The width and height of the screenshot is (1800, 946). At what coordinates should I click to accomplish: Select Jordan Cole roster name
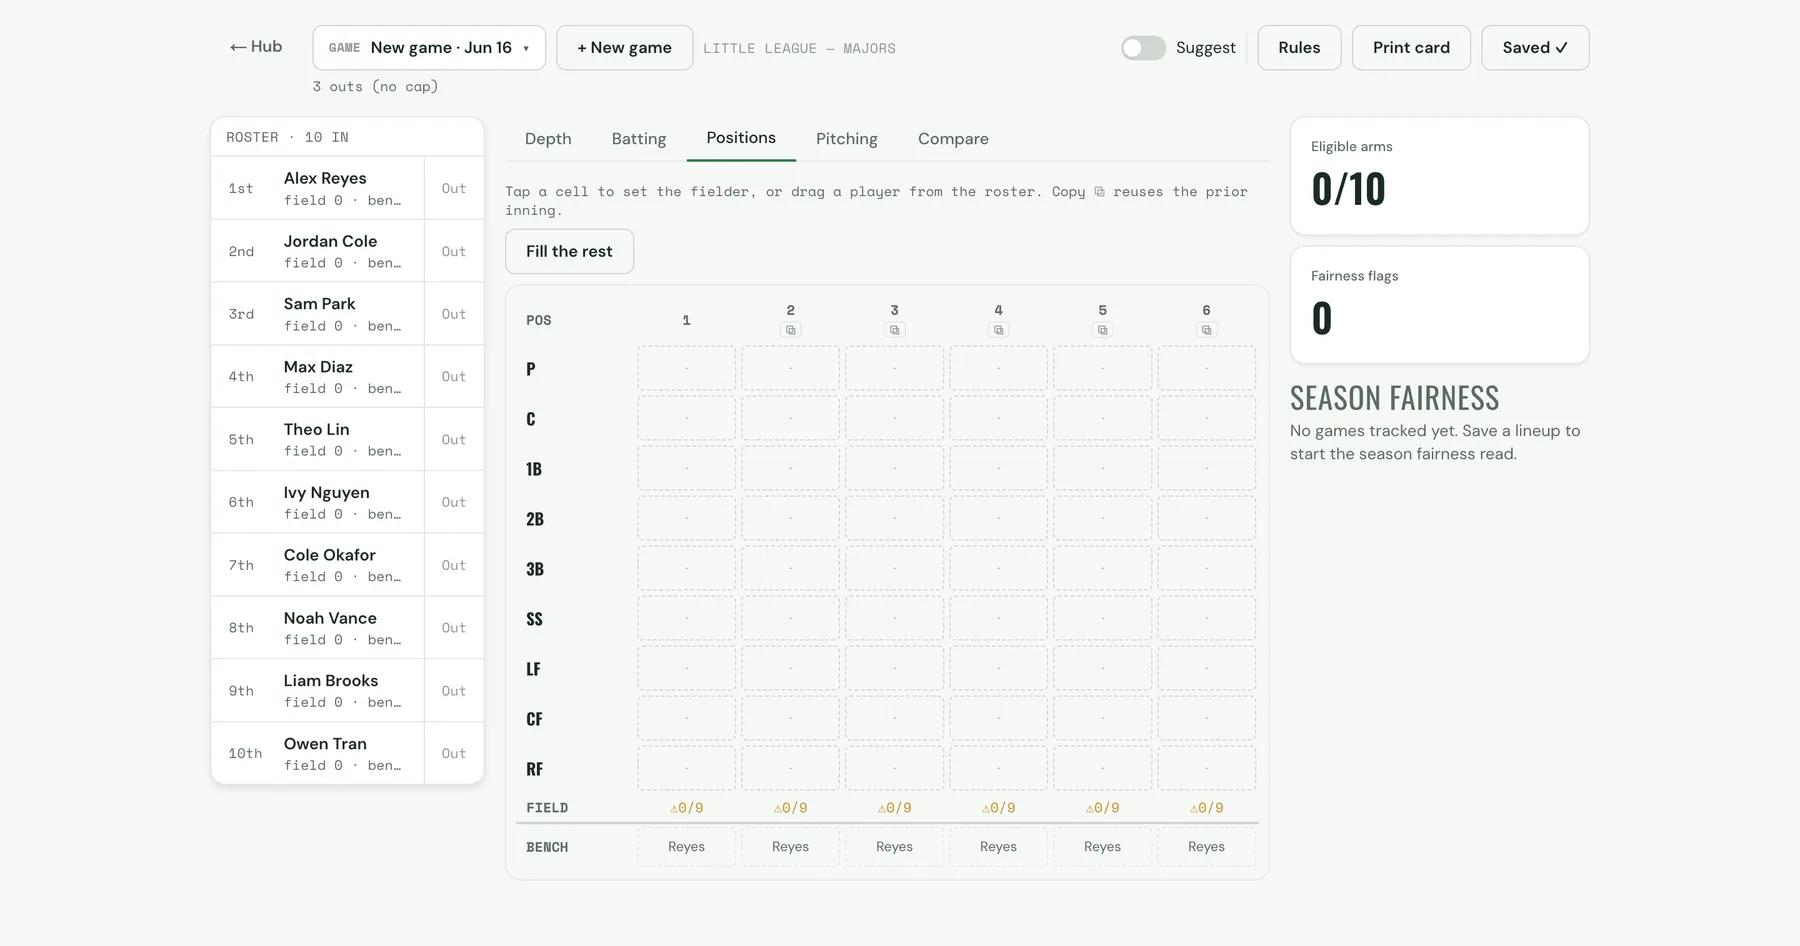(x=330, y=241)
